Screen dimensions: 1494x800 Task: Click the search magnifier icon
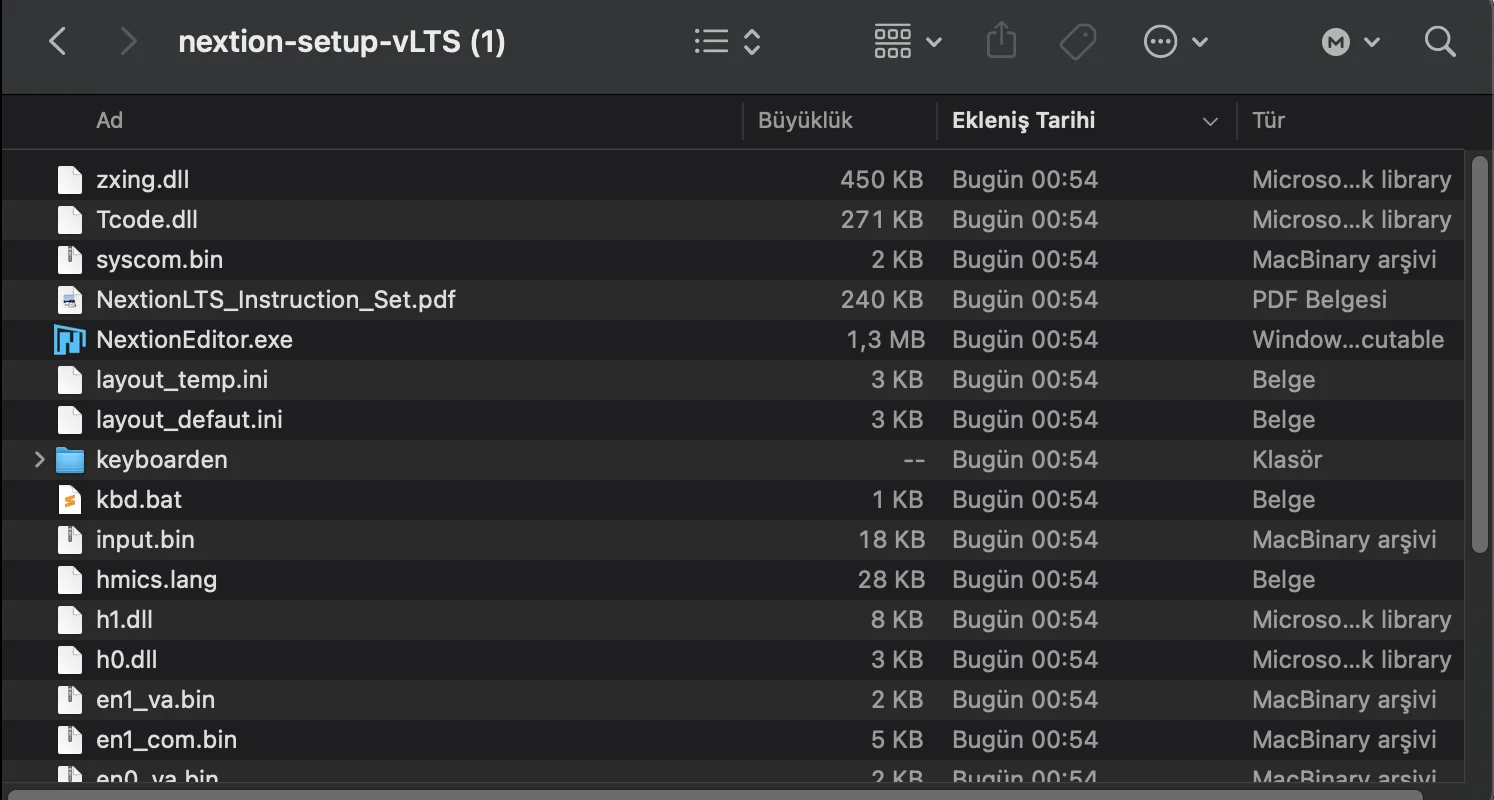click(1439, 42)
